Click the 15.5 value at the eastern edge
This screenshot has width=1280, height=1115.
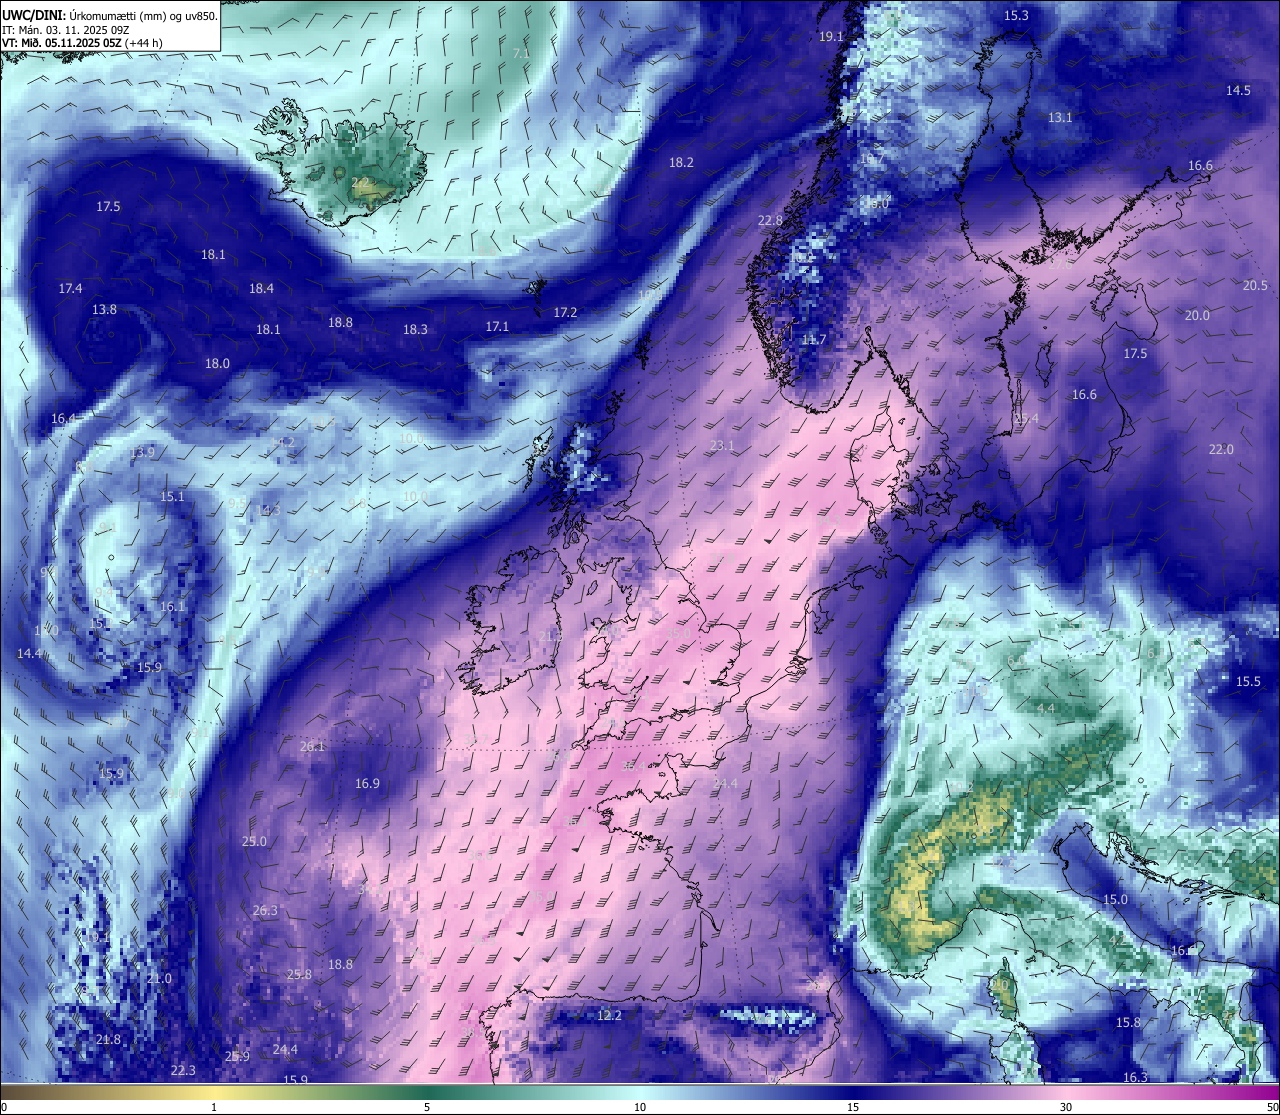pyautogui.click(x=1248, y=681)
